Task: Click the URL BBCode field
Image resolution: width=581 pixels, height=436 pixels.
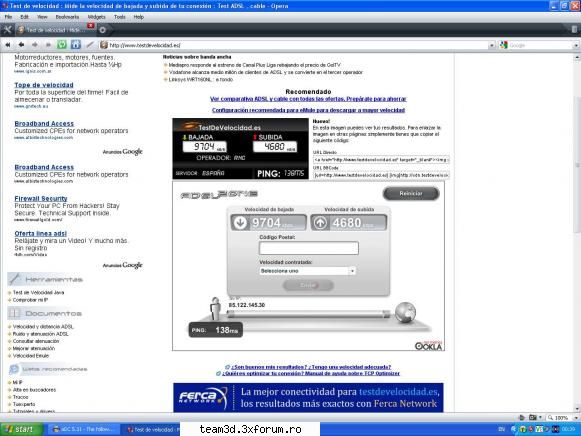Action: point(381,175)
